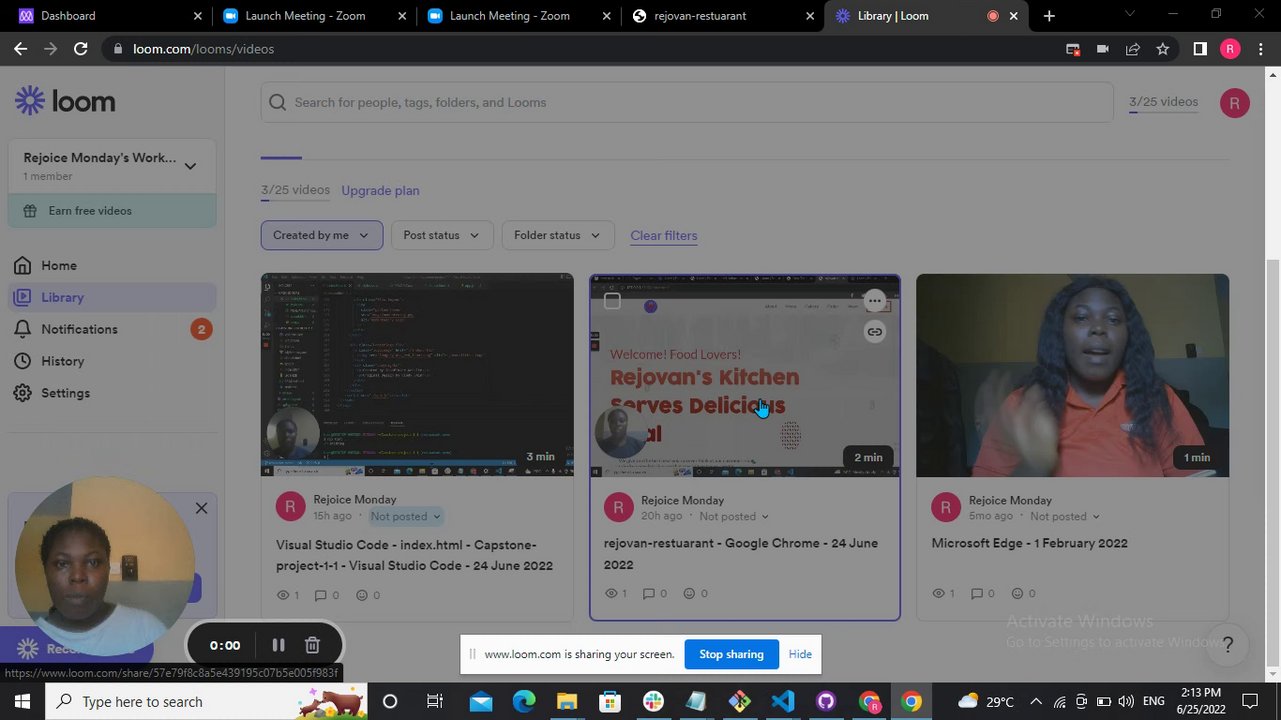Reload the Loom page
The width and height of the screenshot is (1281, 720).
[x=81, y=49]
